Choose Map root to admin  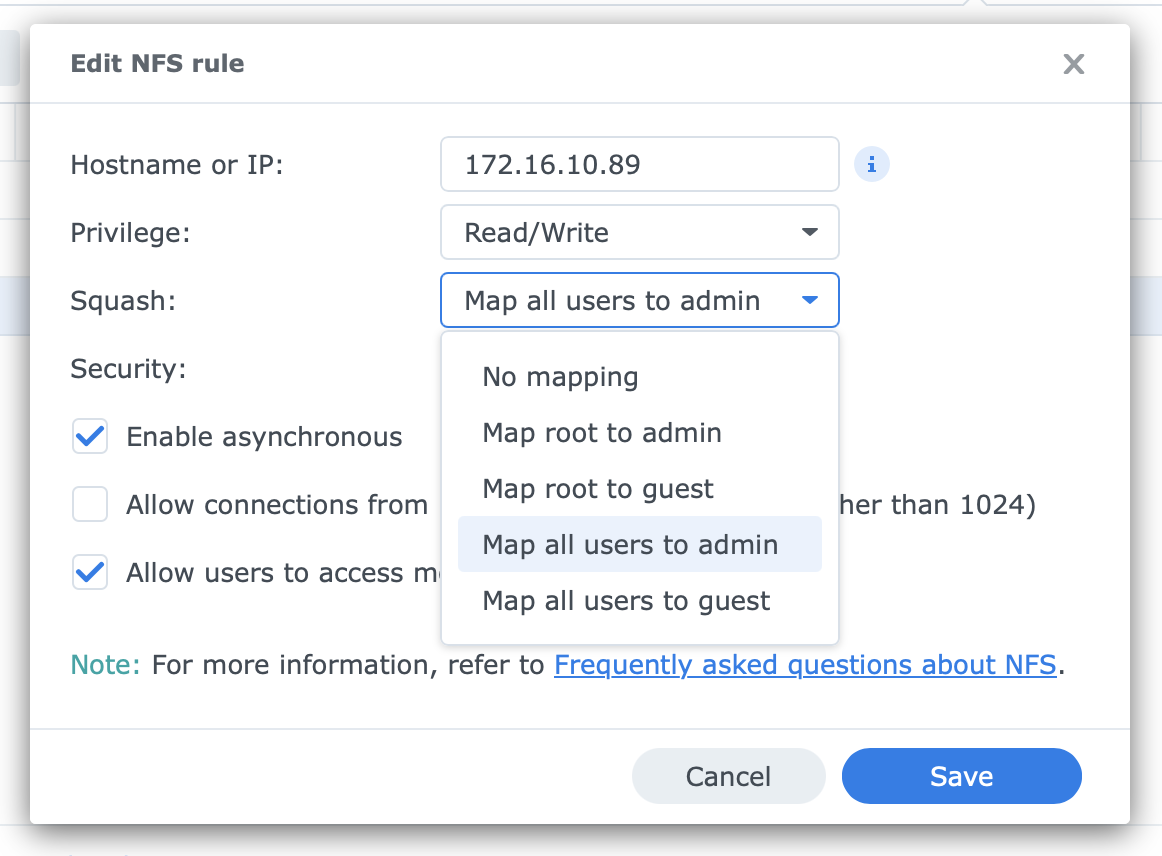pos(601,433)
